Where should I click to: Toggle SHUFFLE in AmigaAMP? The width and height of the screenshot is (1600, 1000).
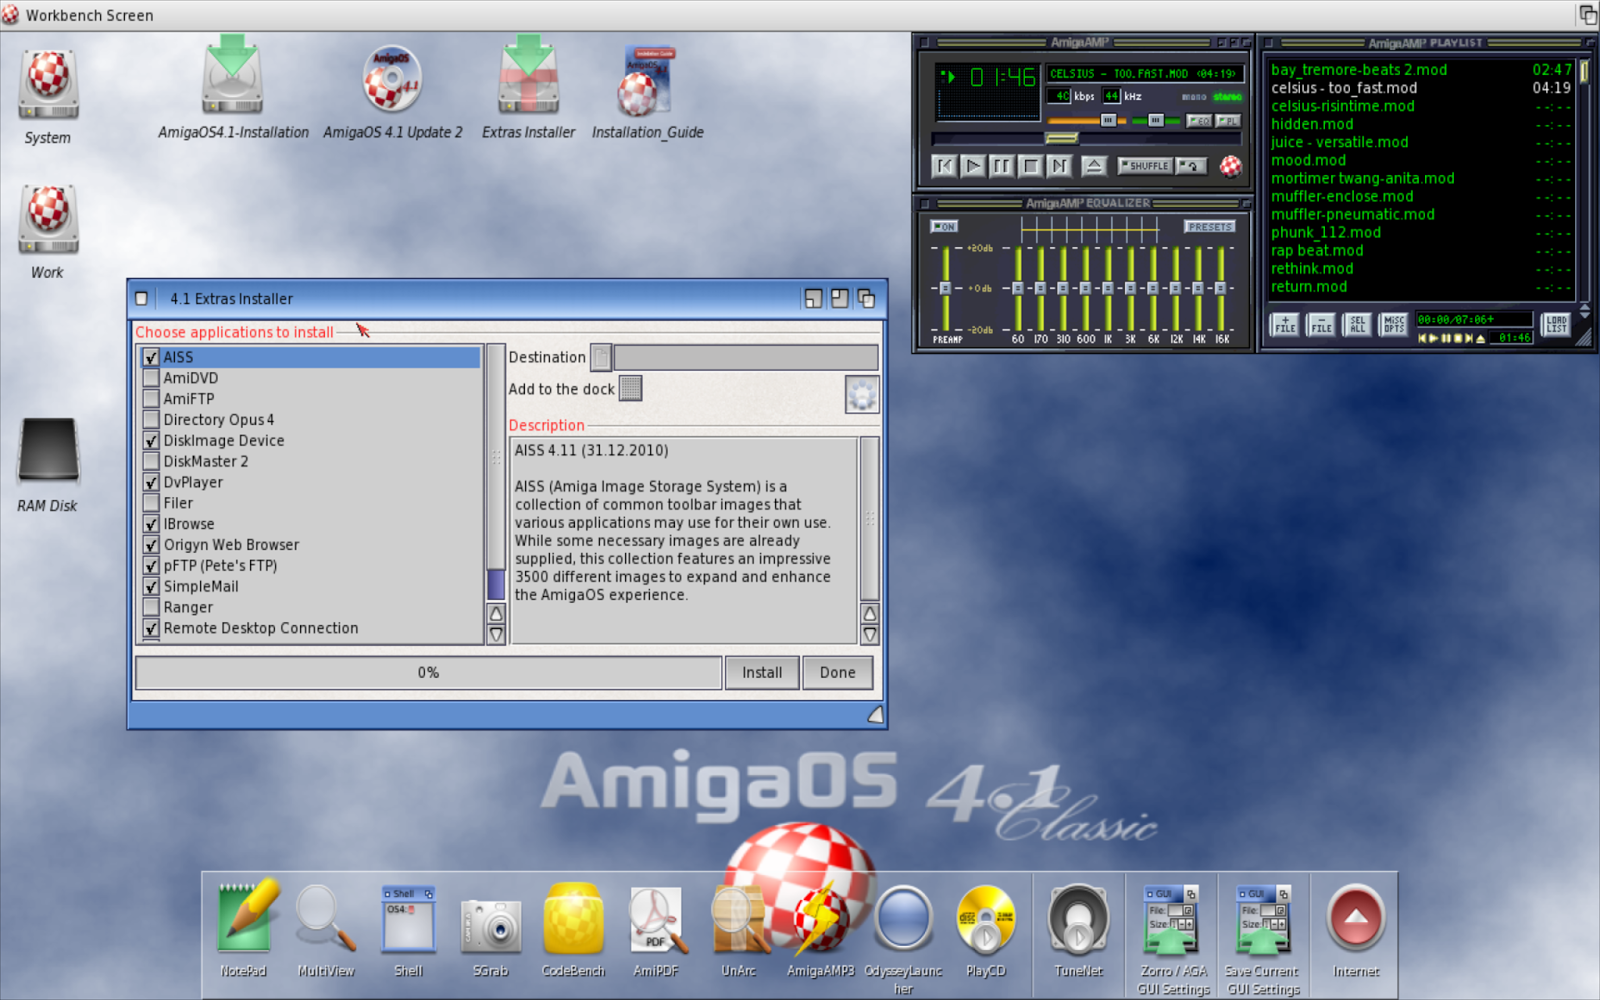[1145, 166]
